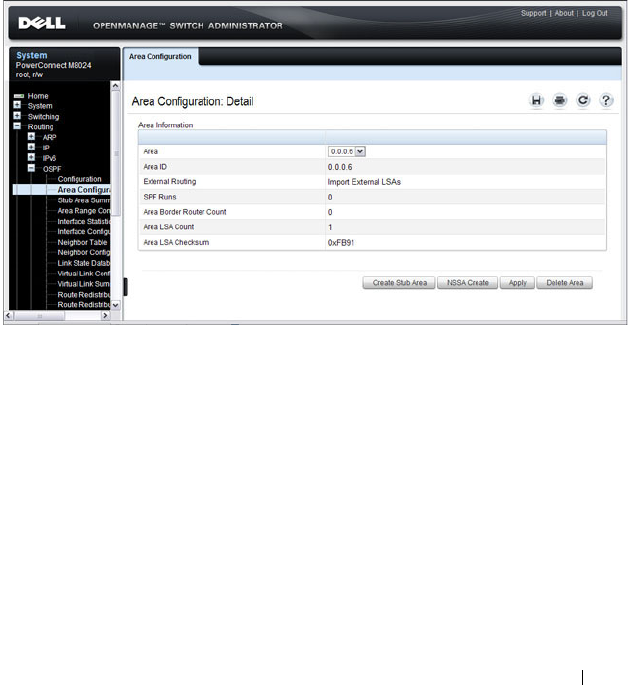The height and width of the screenshot is (685, 641).
Task: Open Interface Statistics tree item
Action: pos(83,221)
